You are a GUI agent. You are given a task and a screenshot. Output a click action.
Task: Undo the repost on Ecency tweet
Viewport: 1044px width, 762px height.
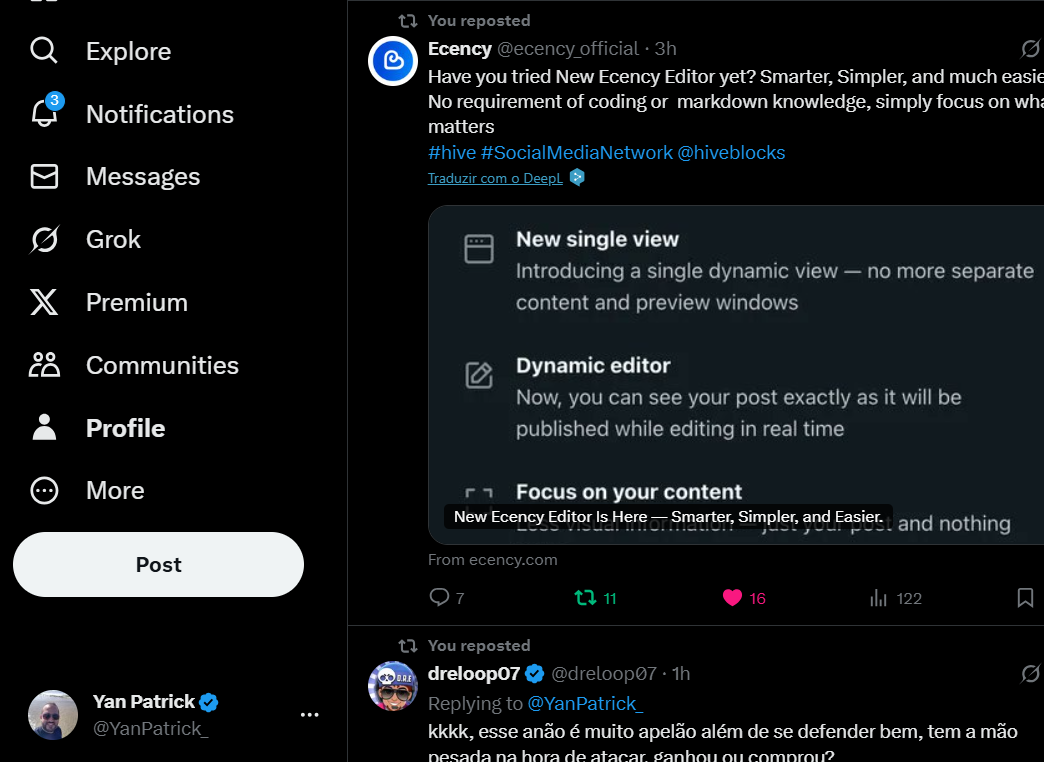tap(595, 597)
